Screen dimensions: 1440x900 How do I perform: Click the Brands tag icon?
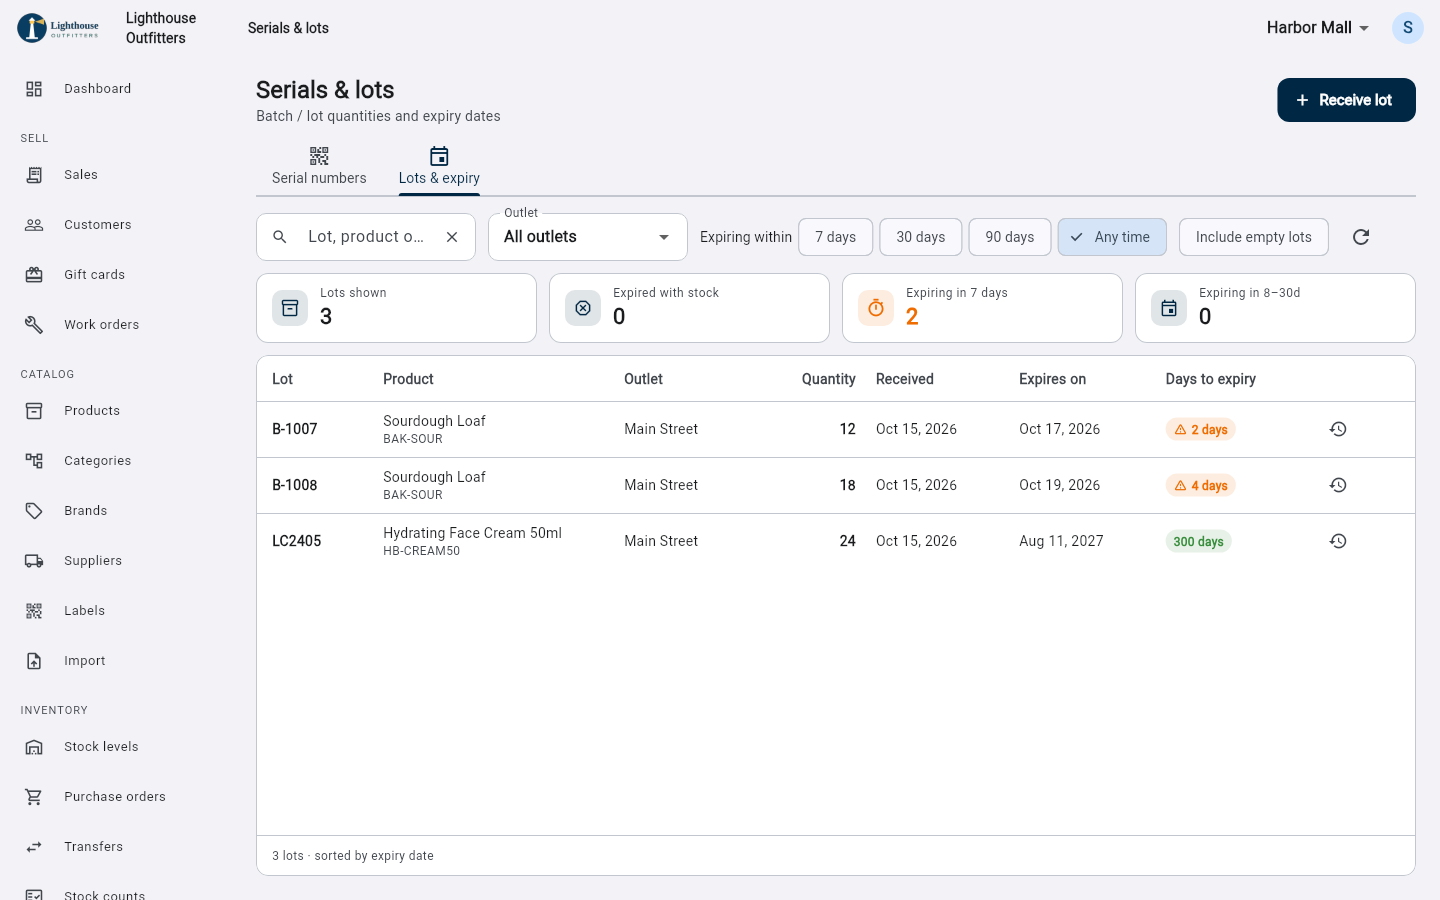coord(34,511)
